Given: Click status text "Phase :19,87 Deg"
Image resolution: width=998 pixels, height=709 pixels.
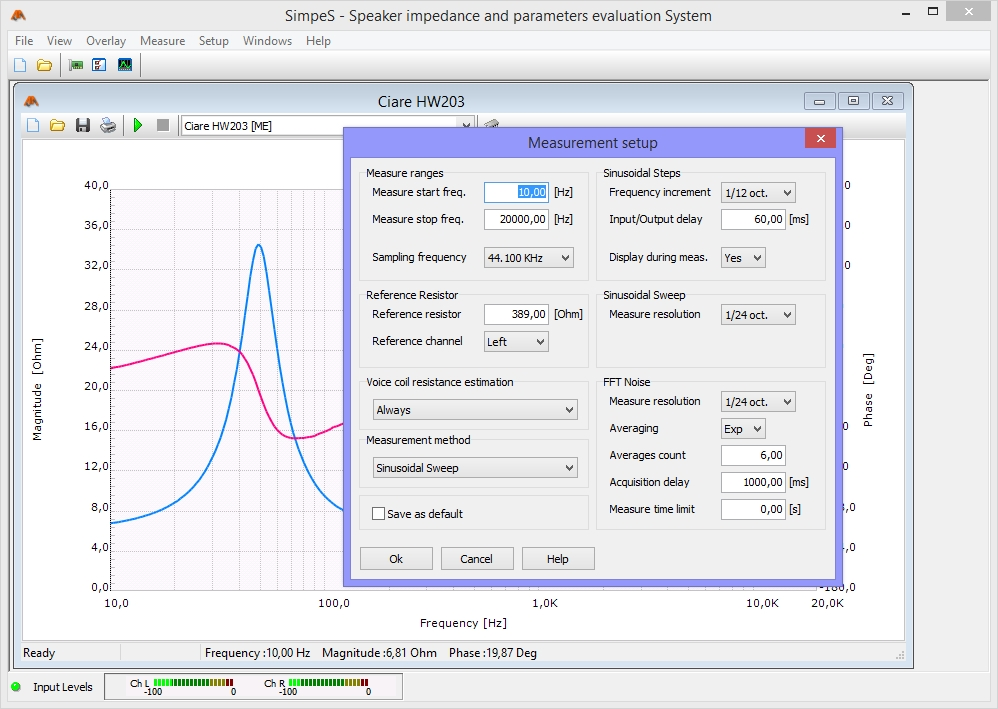Looking at the screenshot, I should (x=493, y=653).
